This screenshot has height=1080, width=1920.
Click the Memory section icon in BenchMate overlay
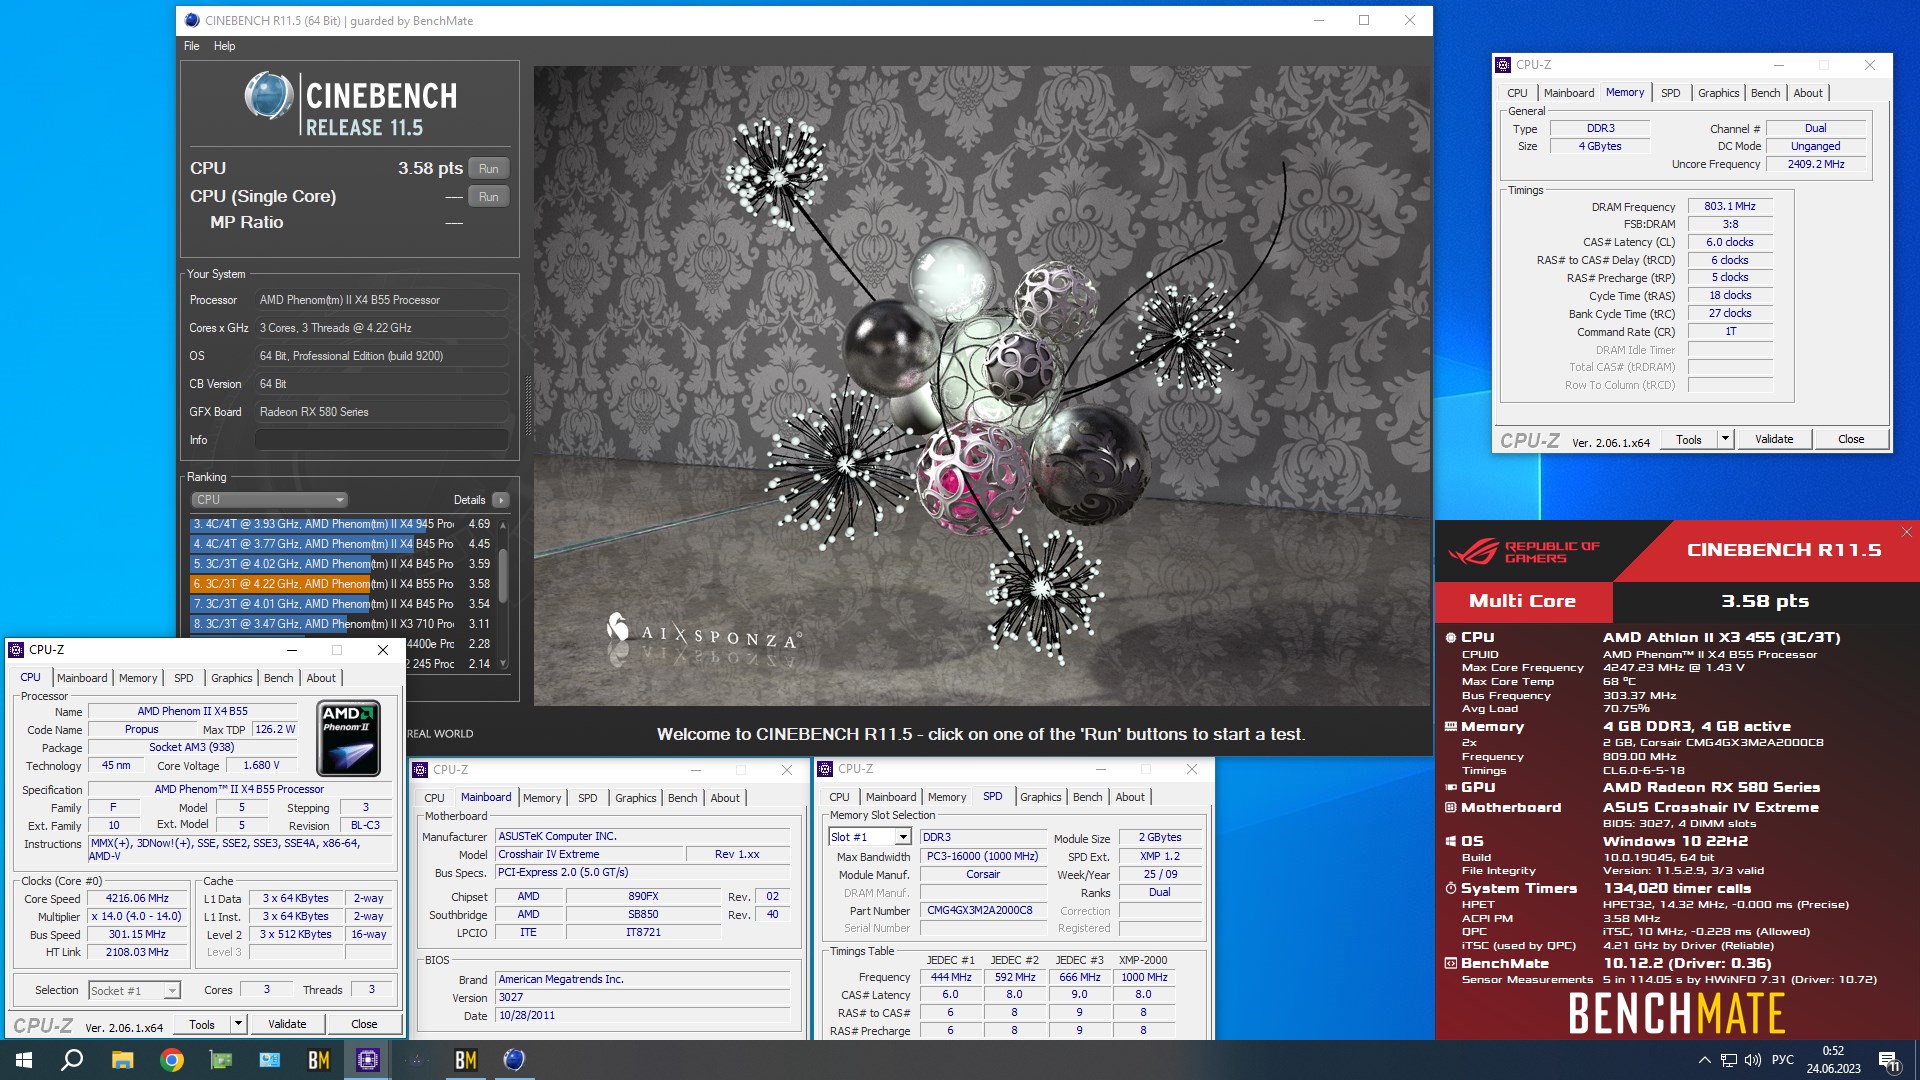[x=1451, y=727]
